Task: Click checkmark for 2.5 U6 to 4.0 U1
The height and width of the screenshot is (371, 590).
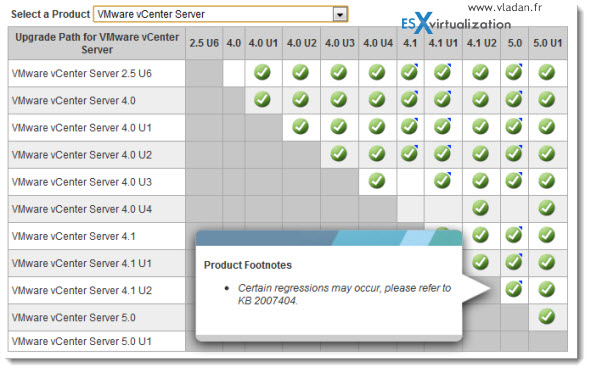Action: pyautogui.click(x=262, y=72)
